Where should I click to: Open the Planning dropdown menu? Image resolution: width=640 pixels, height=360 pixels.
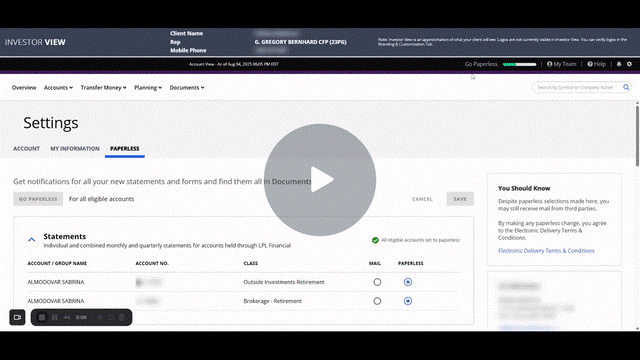[x=148, y=87]
